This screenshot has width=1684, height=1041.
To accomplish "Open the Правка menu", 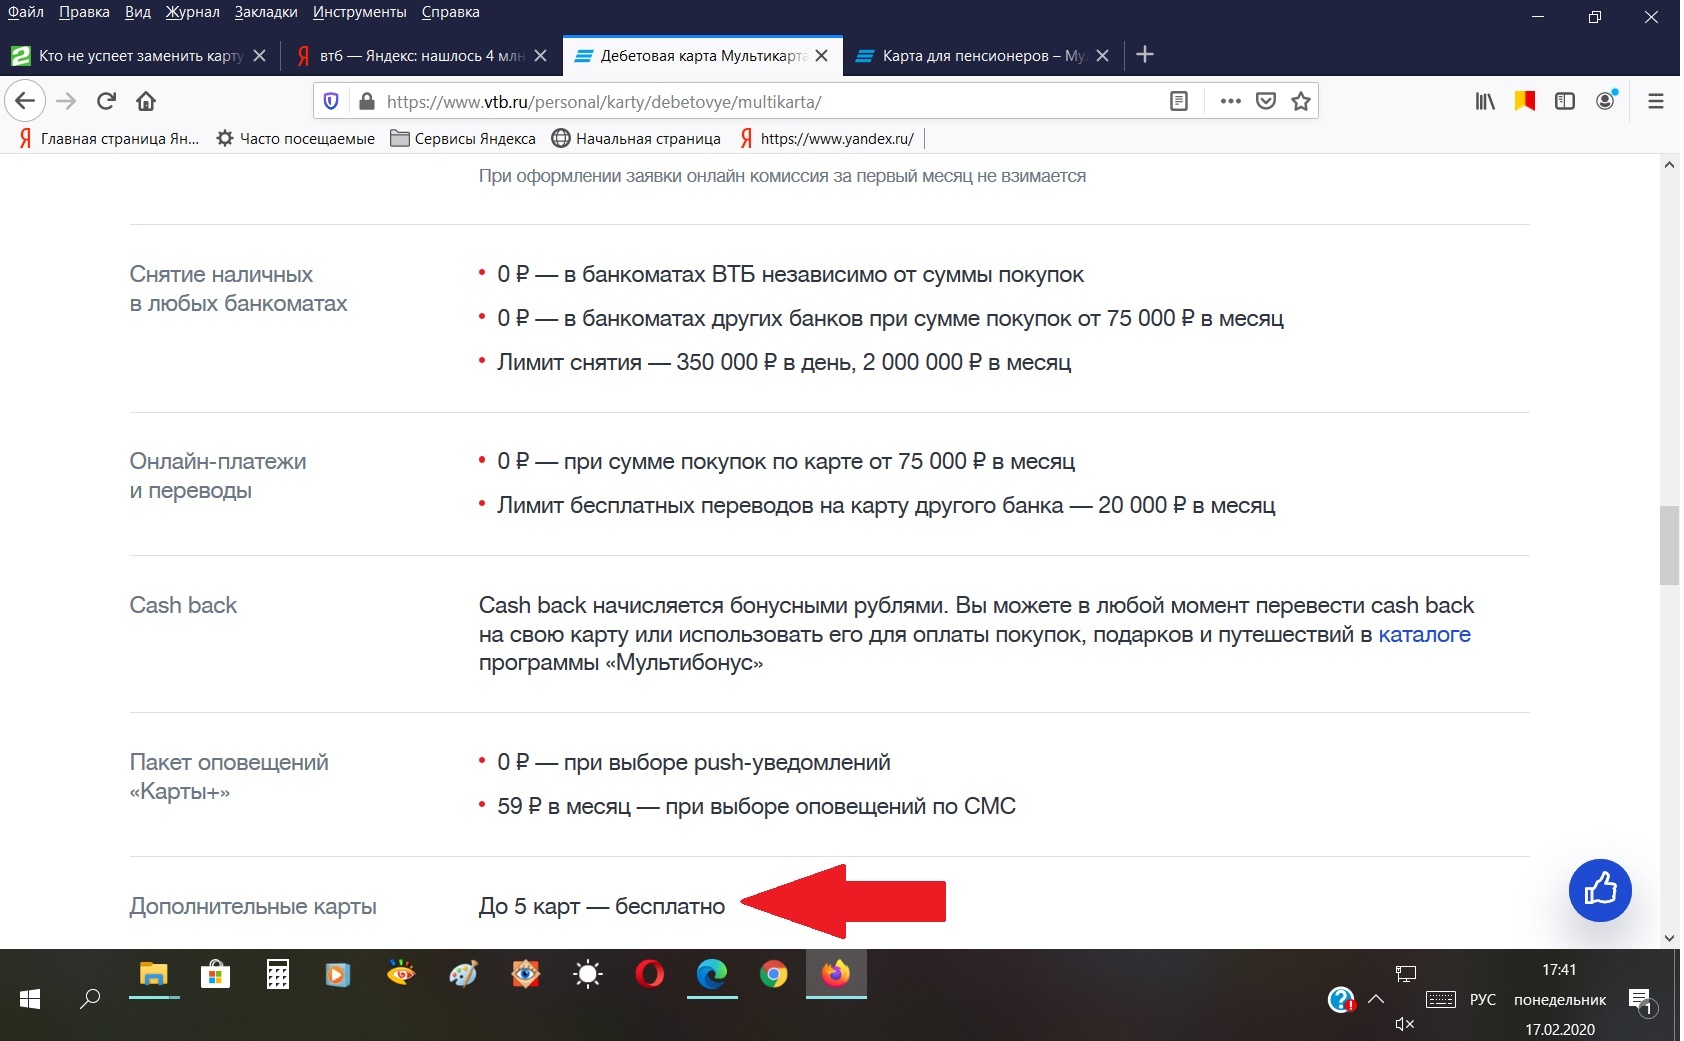I will tap(84, 12).
